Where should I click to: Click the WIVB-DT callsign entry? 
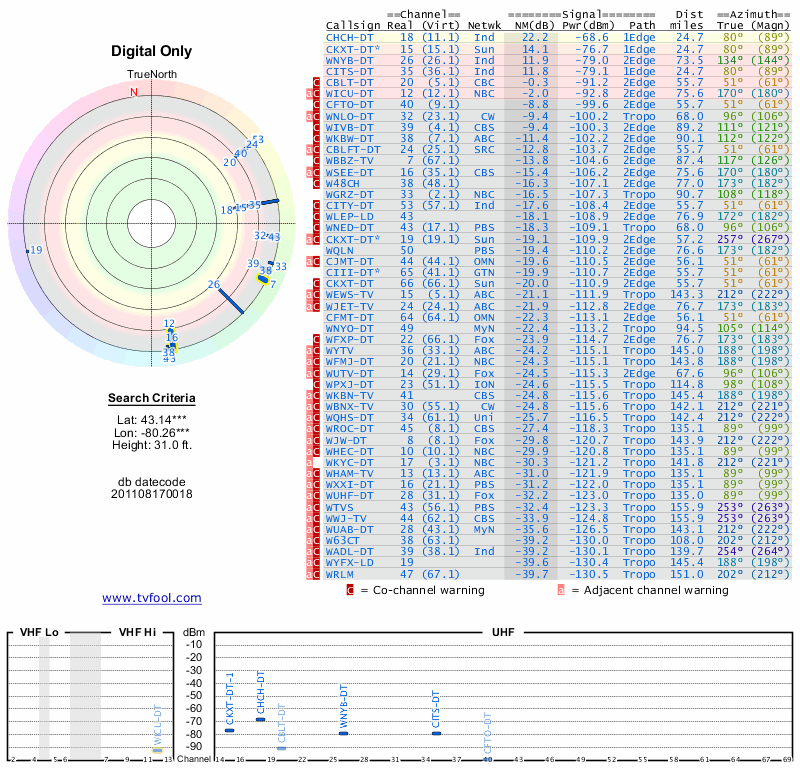pyautogui.click(x=350, y=127)
